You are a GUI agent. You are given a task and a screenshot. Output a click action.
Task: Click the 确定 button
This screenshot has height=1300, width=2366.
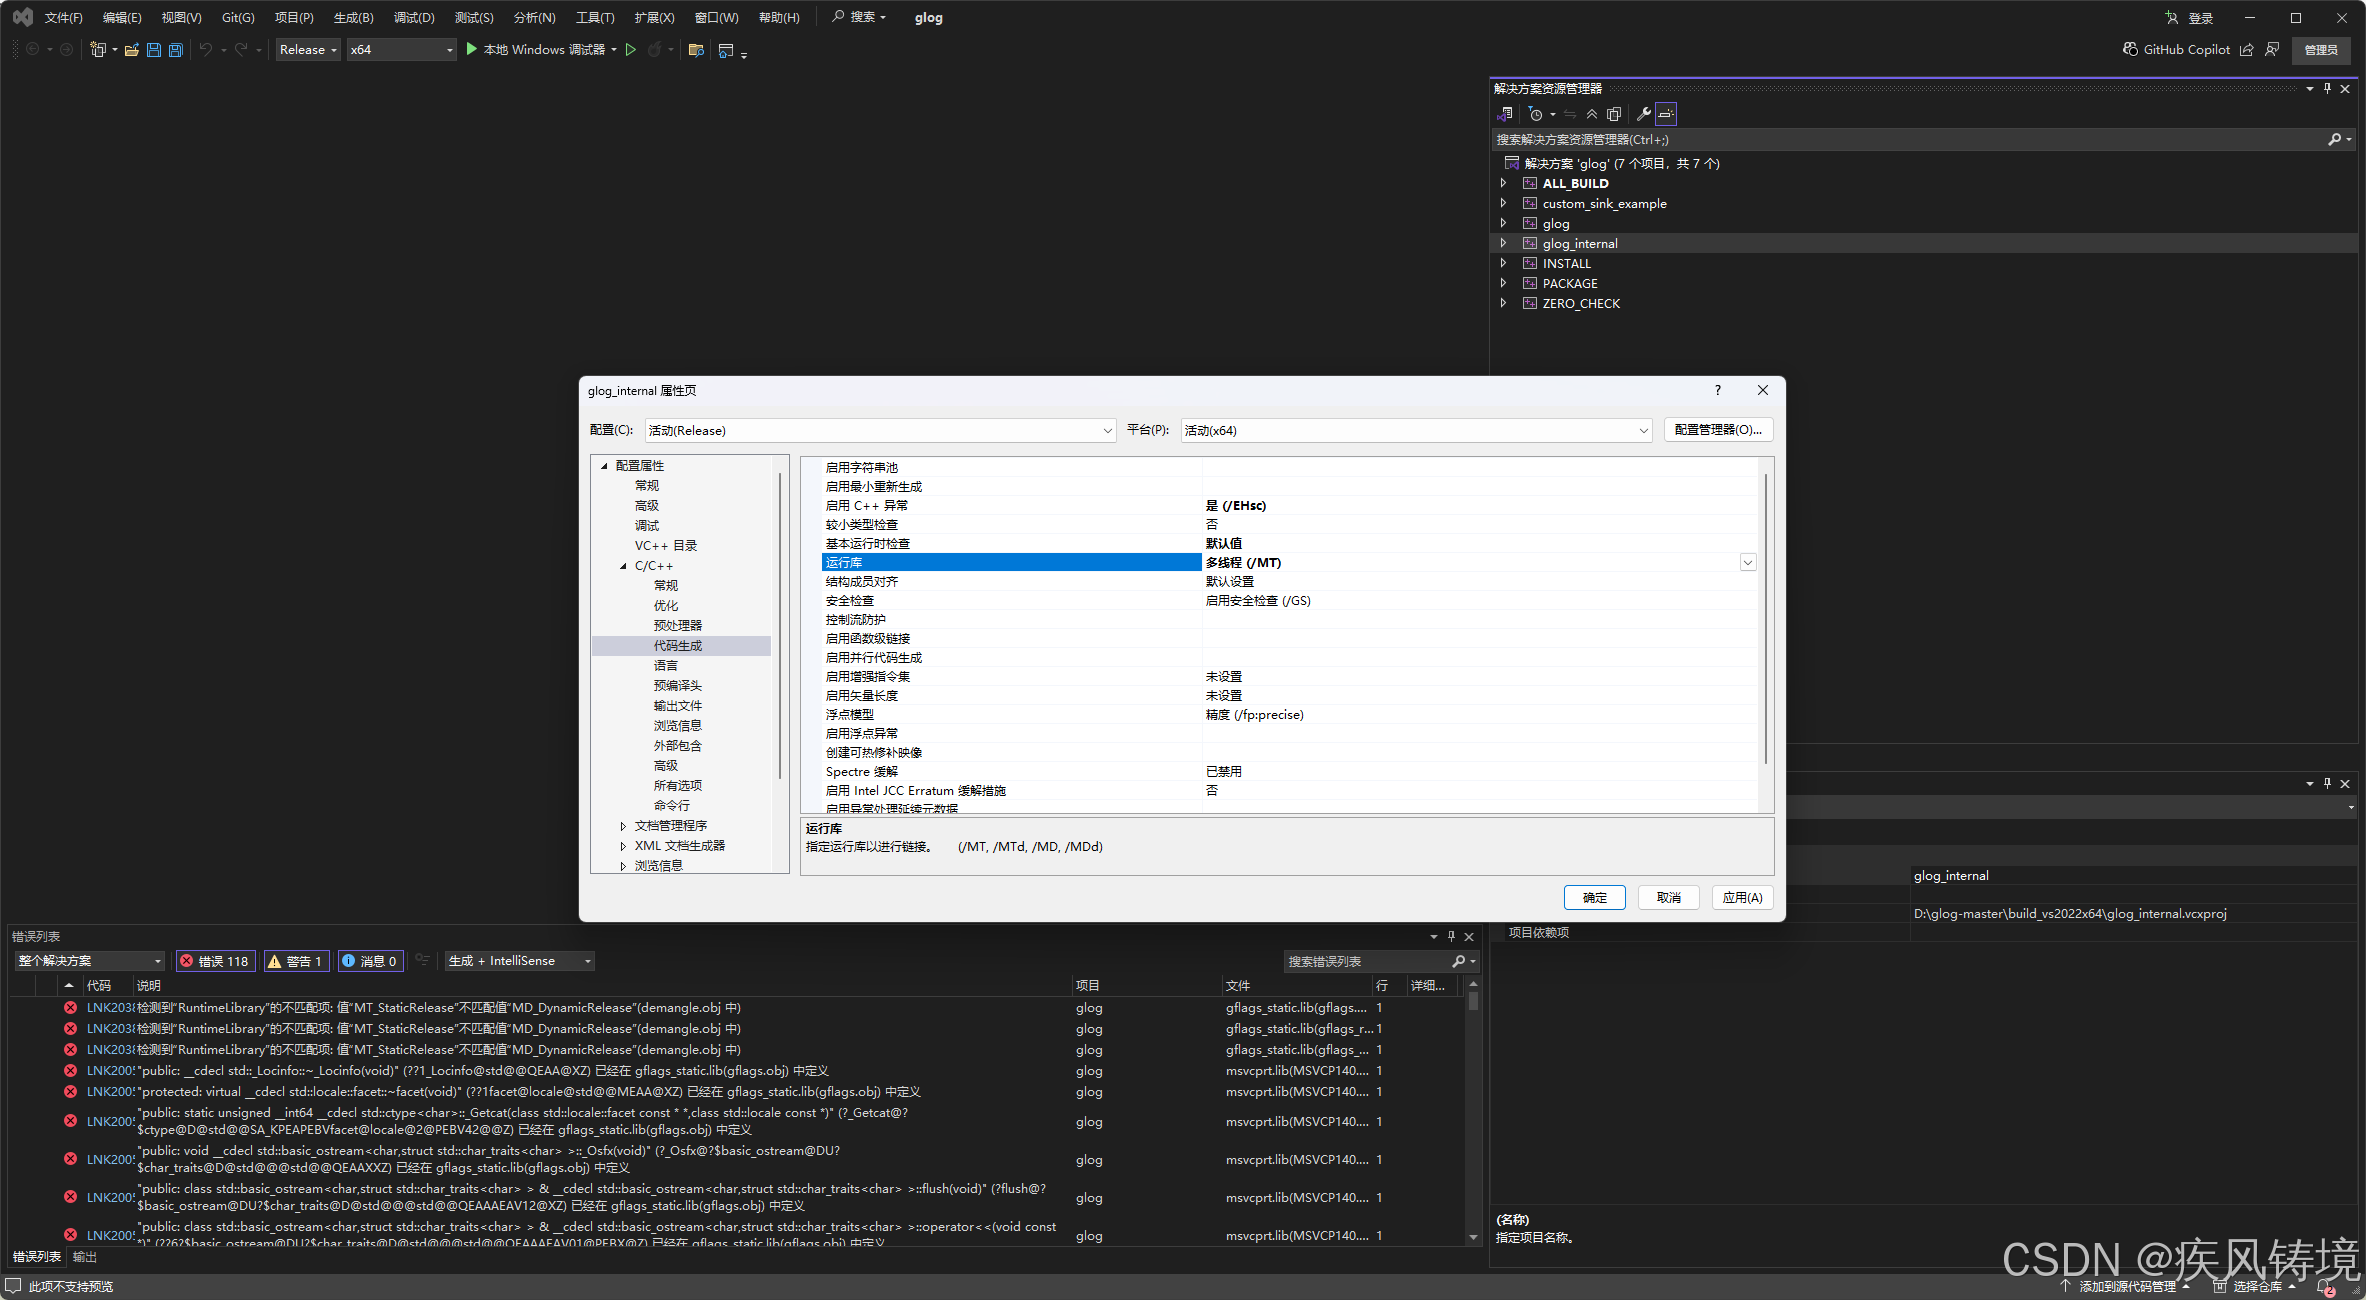click(x=1594, y=898)
